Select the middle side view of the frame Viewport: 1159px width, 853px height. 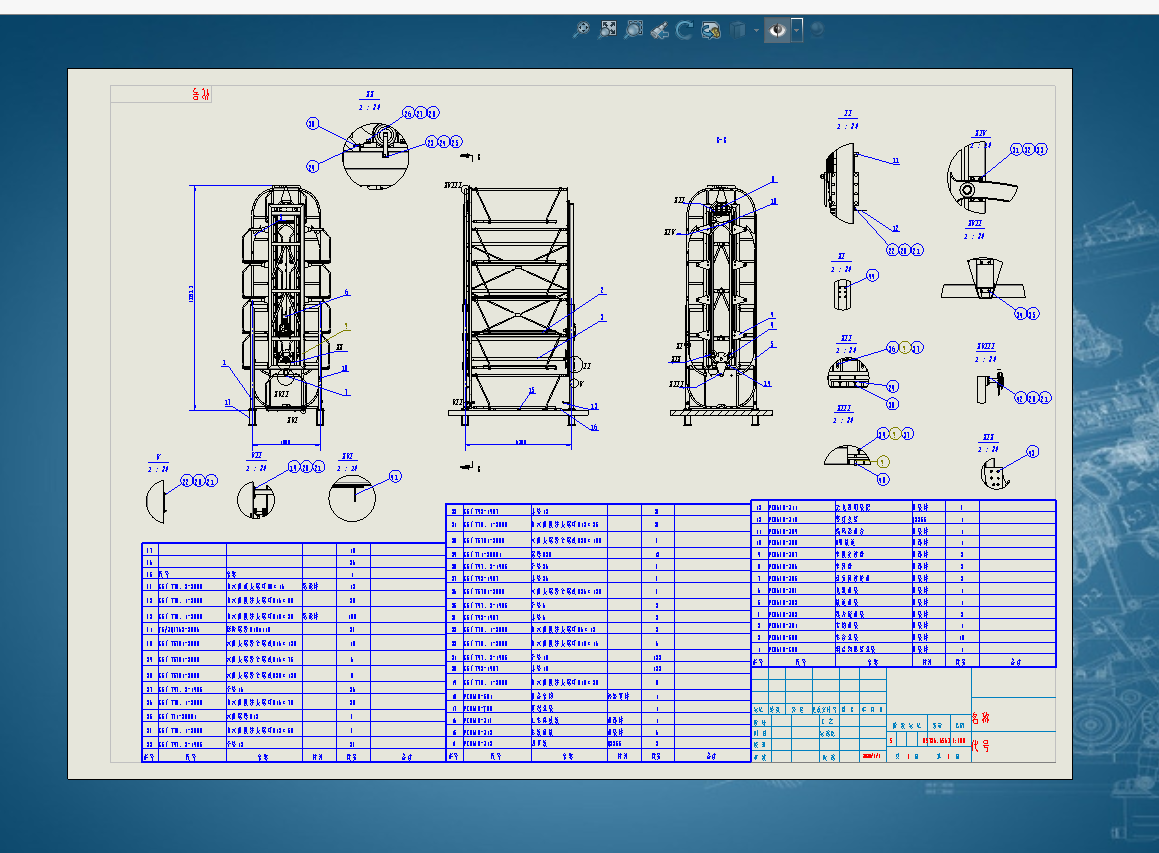click(x=517, y=305)
